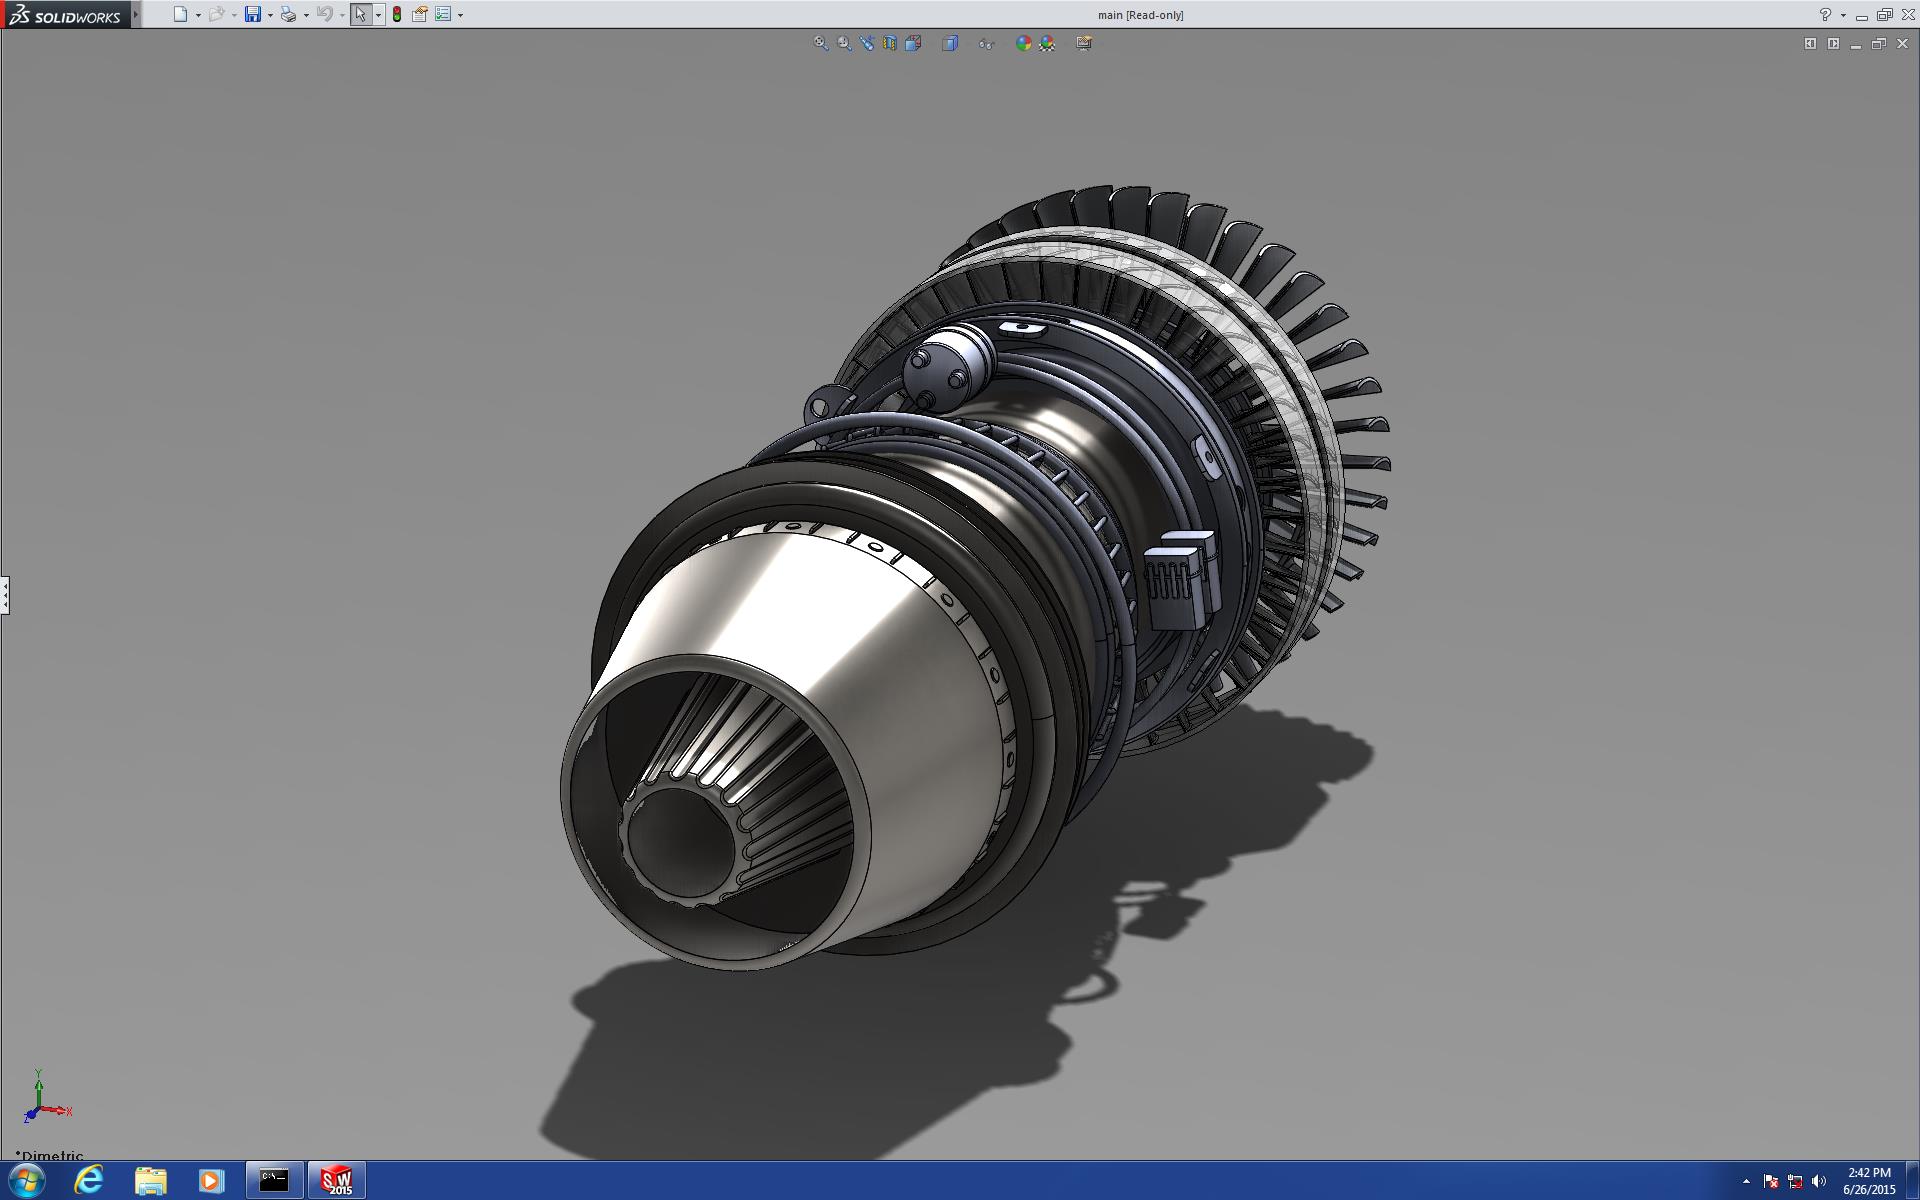
Task: Expand the Print dropdown arrow
Action: 306,15
